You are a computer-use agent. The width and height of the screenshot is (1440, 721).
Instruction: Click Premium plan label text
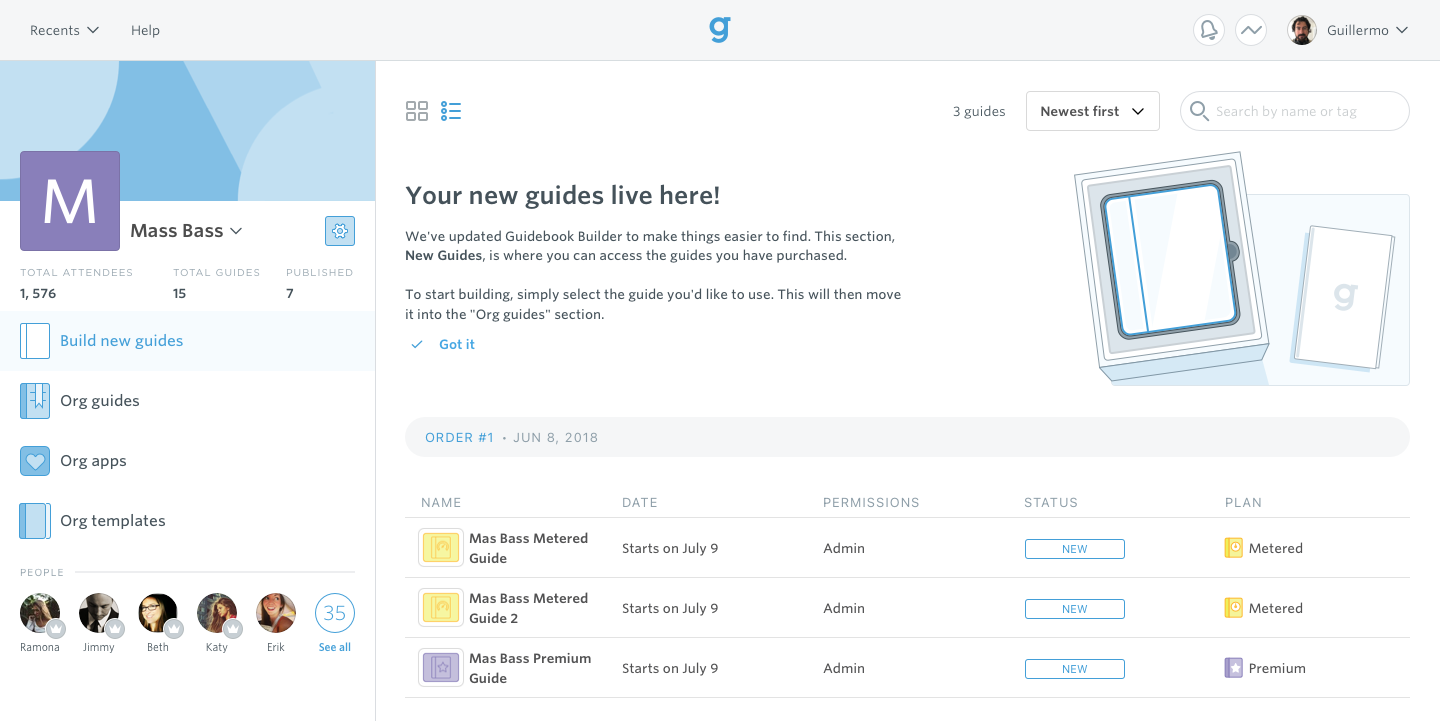[1277, 668]
